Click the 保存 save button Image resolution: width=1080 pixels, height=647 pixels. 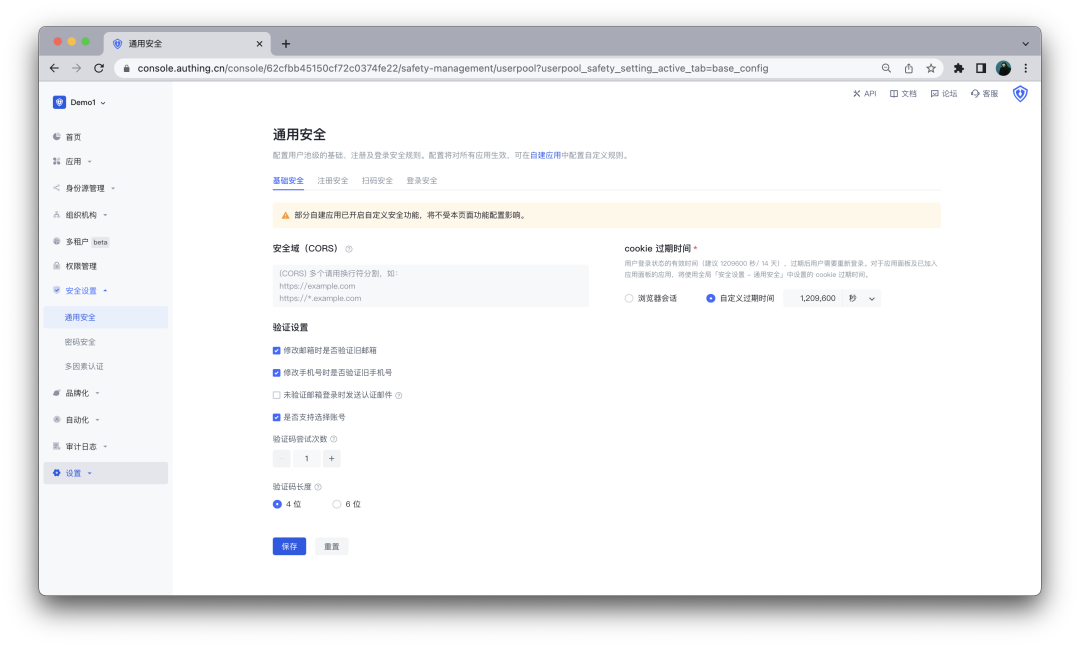(x=289, y=546)
